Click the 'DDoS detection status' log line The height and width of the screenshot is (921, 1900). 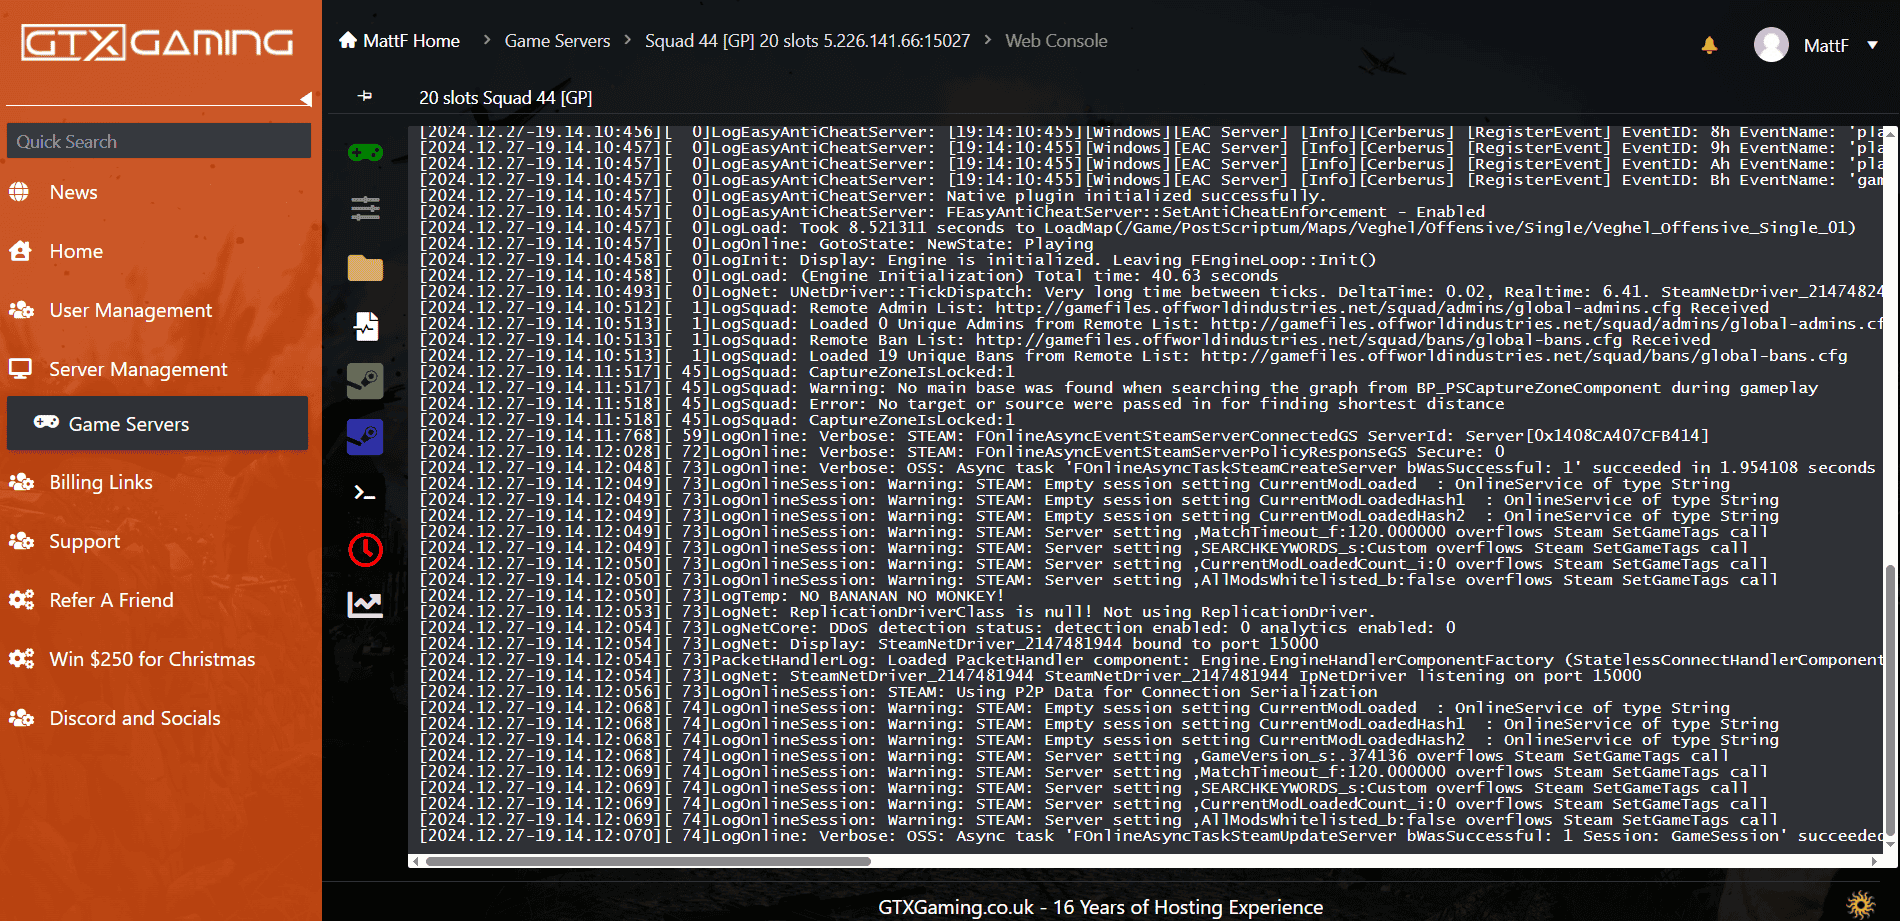[937, 628]
